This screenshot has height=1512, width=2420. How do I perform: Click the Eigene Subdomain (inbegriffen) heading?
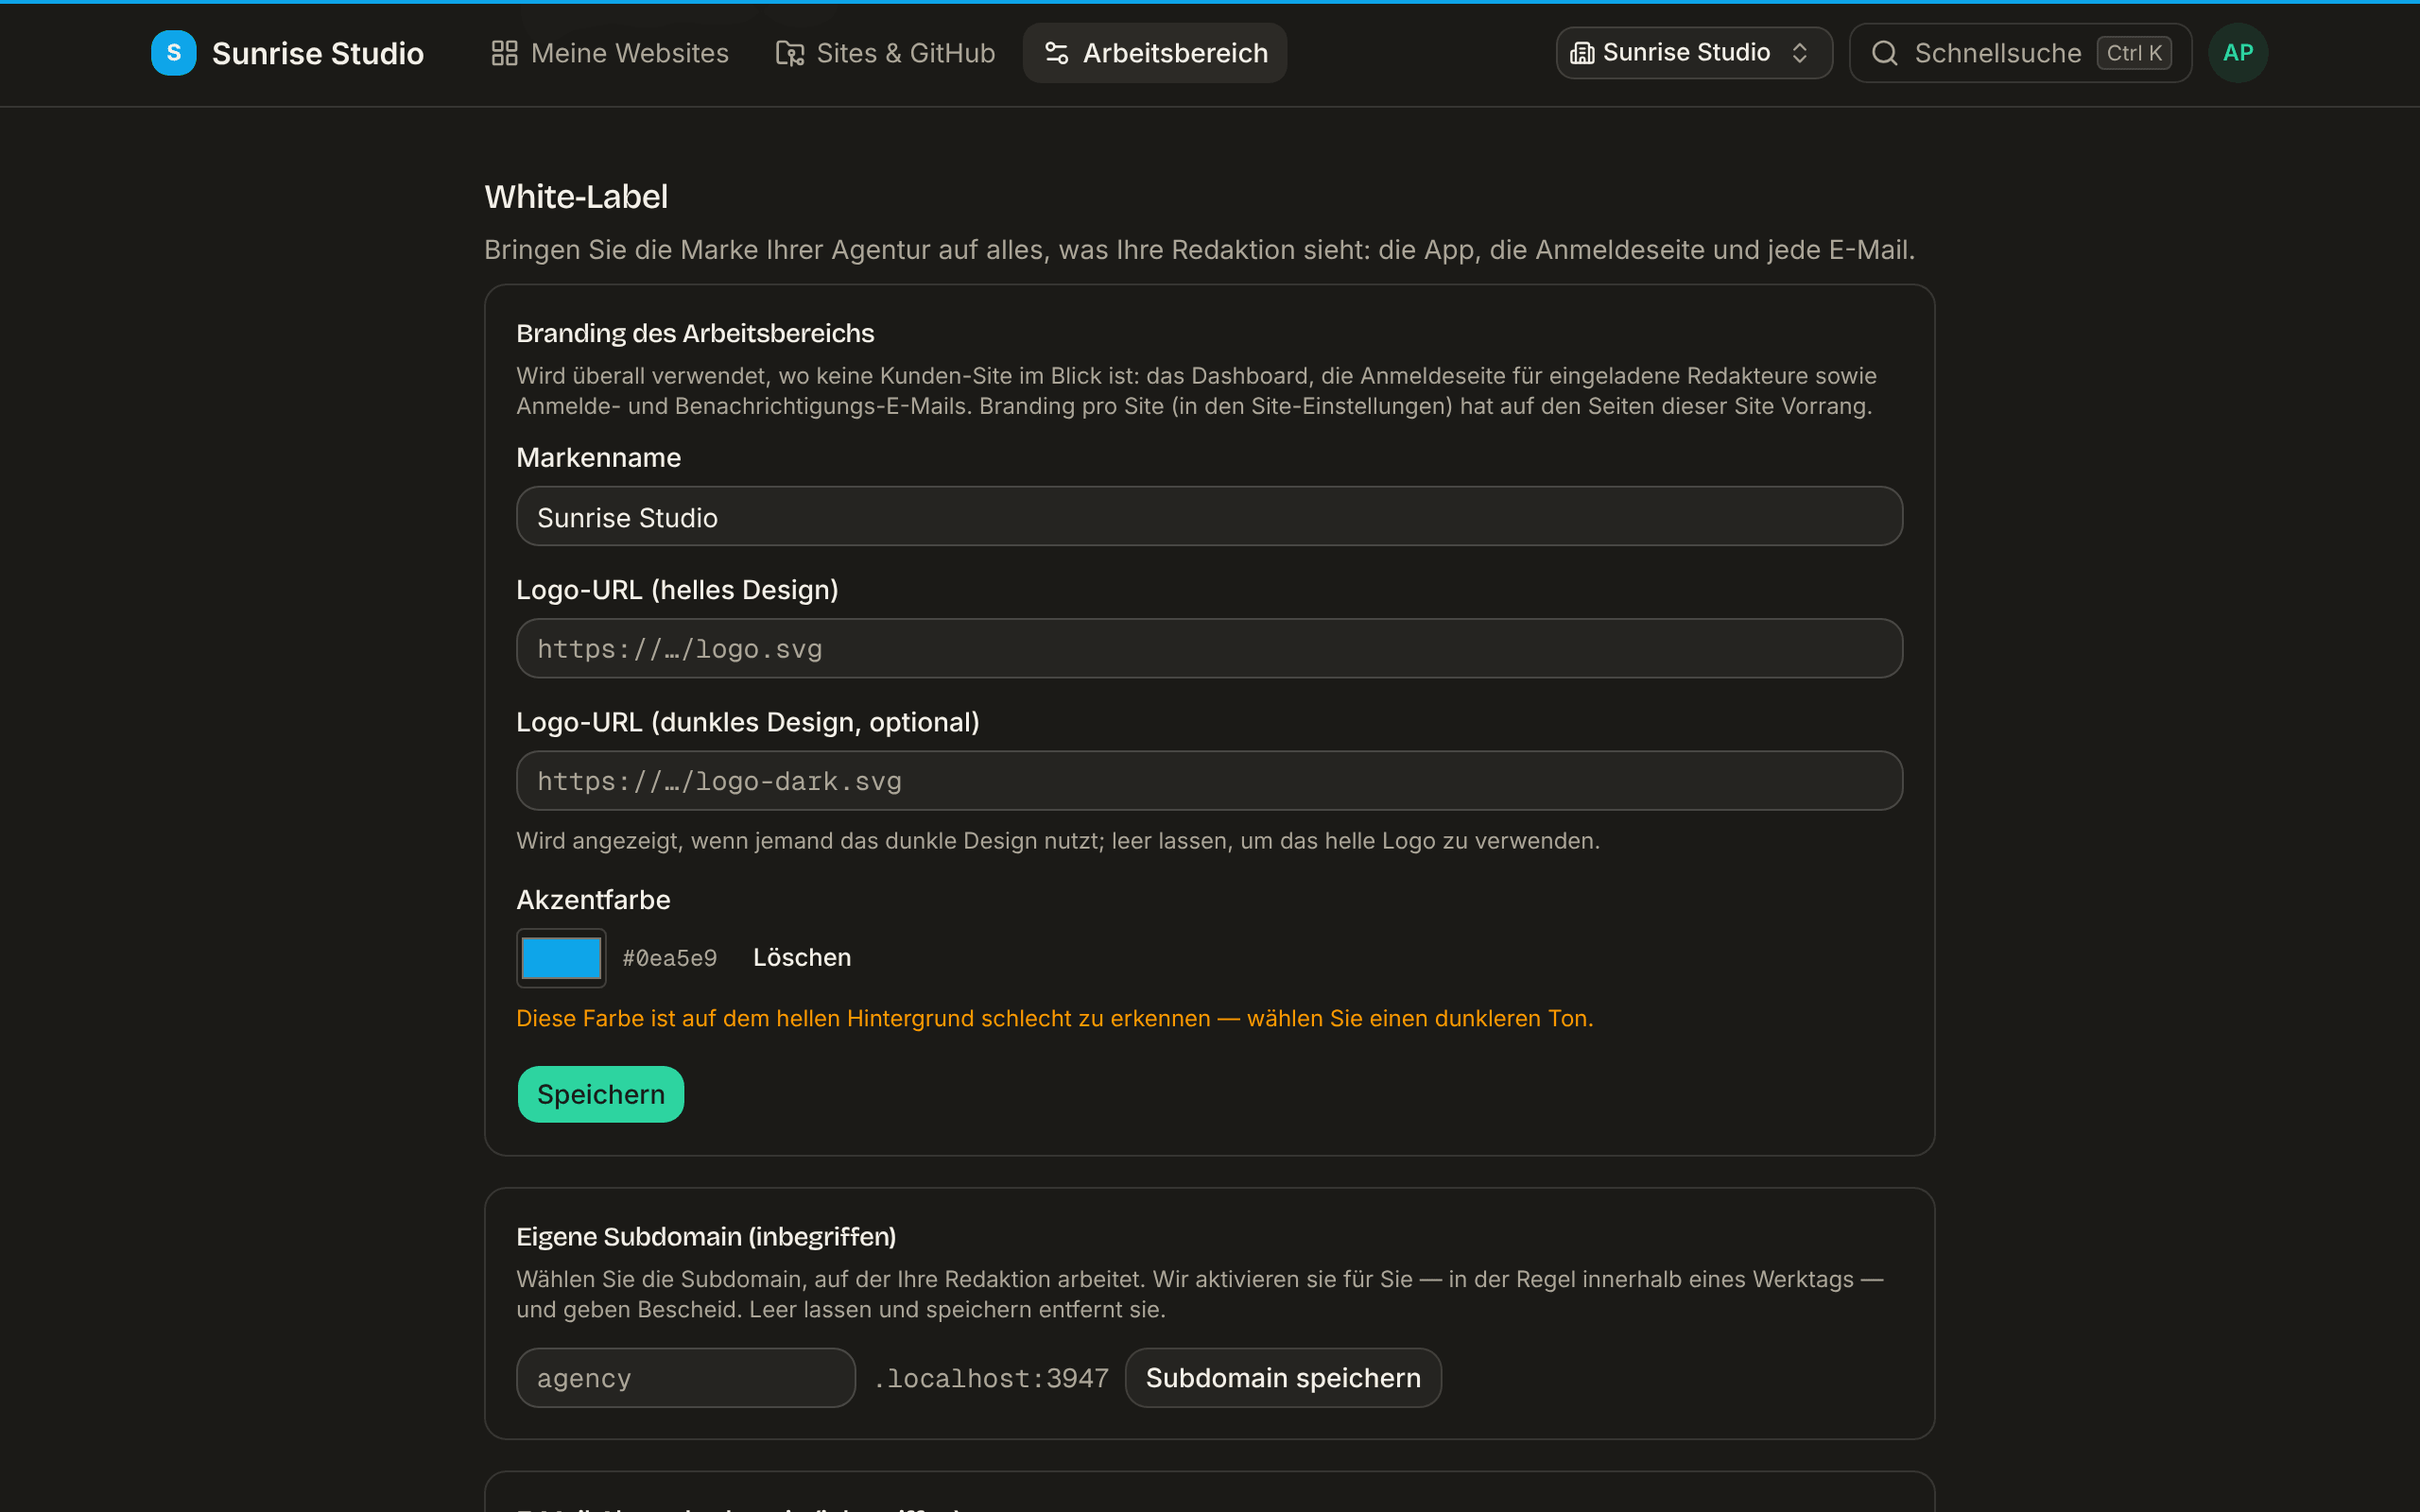[x=706, y=1237]
